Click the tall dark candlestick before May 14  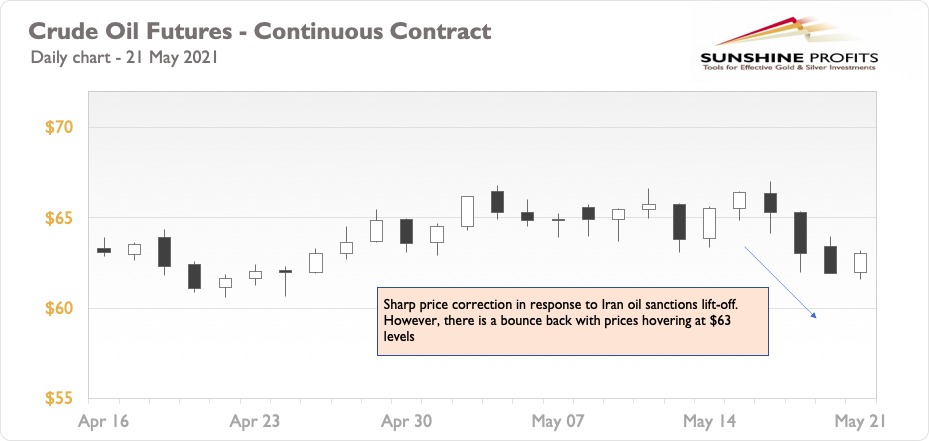pyautogui.click(x=679, y=222)
